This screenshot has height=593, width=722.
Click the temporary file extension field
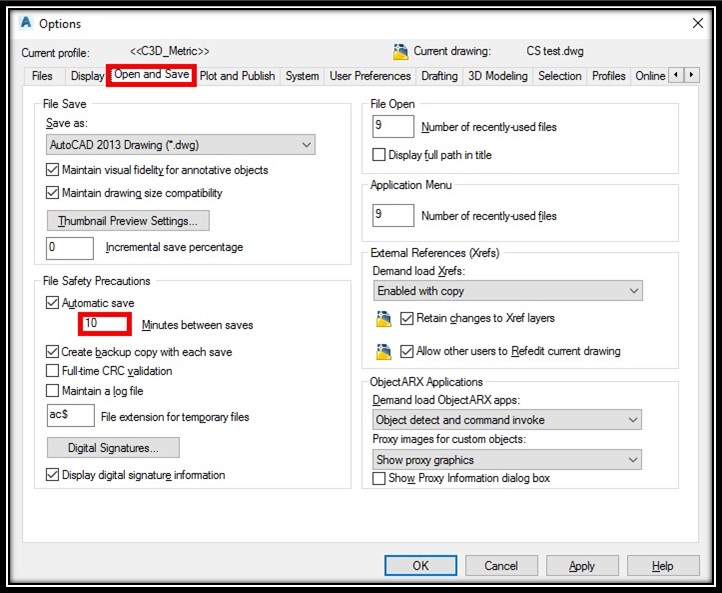coord(71,415)
